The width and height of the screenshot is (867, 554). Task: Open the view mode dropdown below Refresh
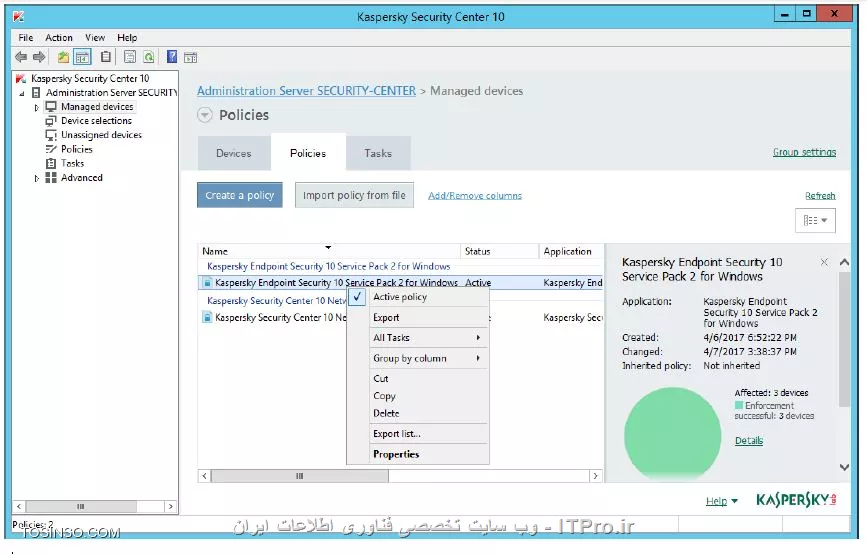coord(815,220)
